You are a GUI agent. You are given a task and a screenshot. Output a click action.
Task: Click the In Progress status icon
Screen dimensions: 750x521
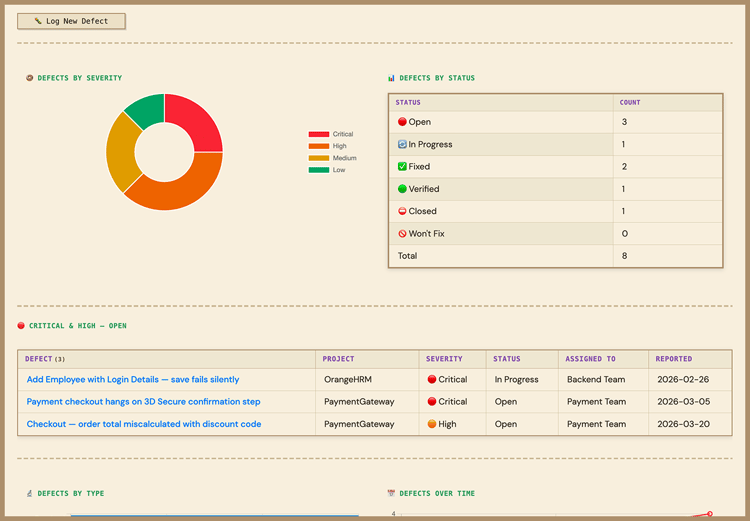tap(402, 144)
